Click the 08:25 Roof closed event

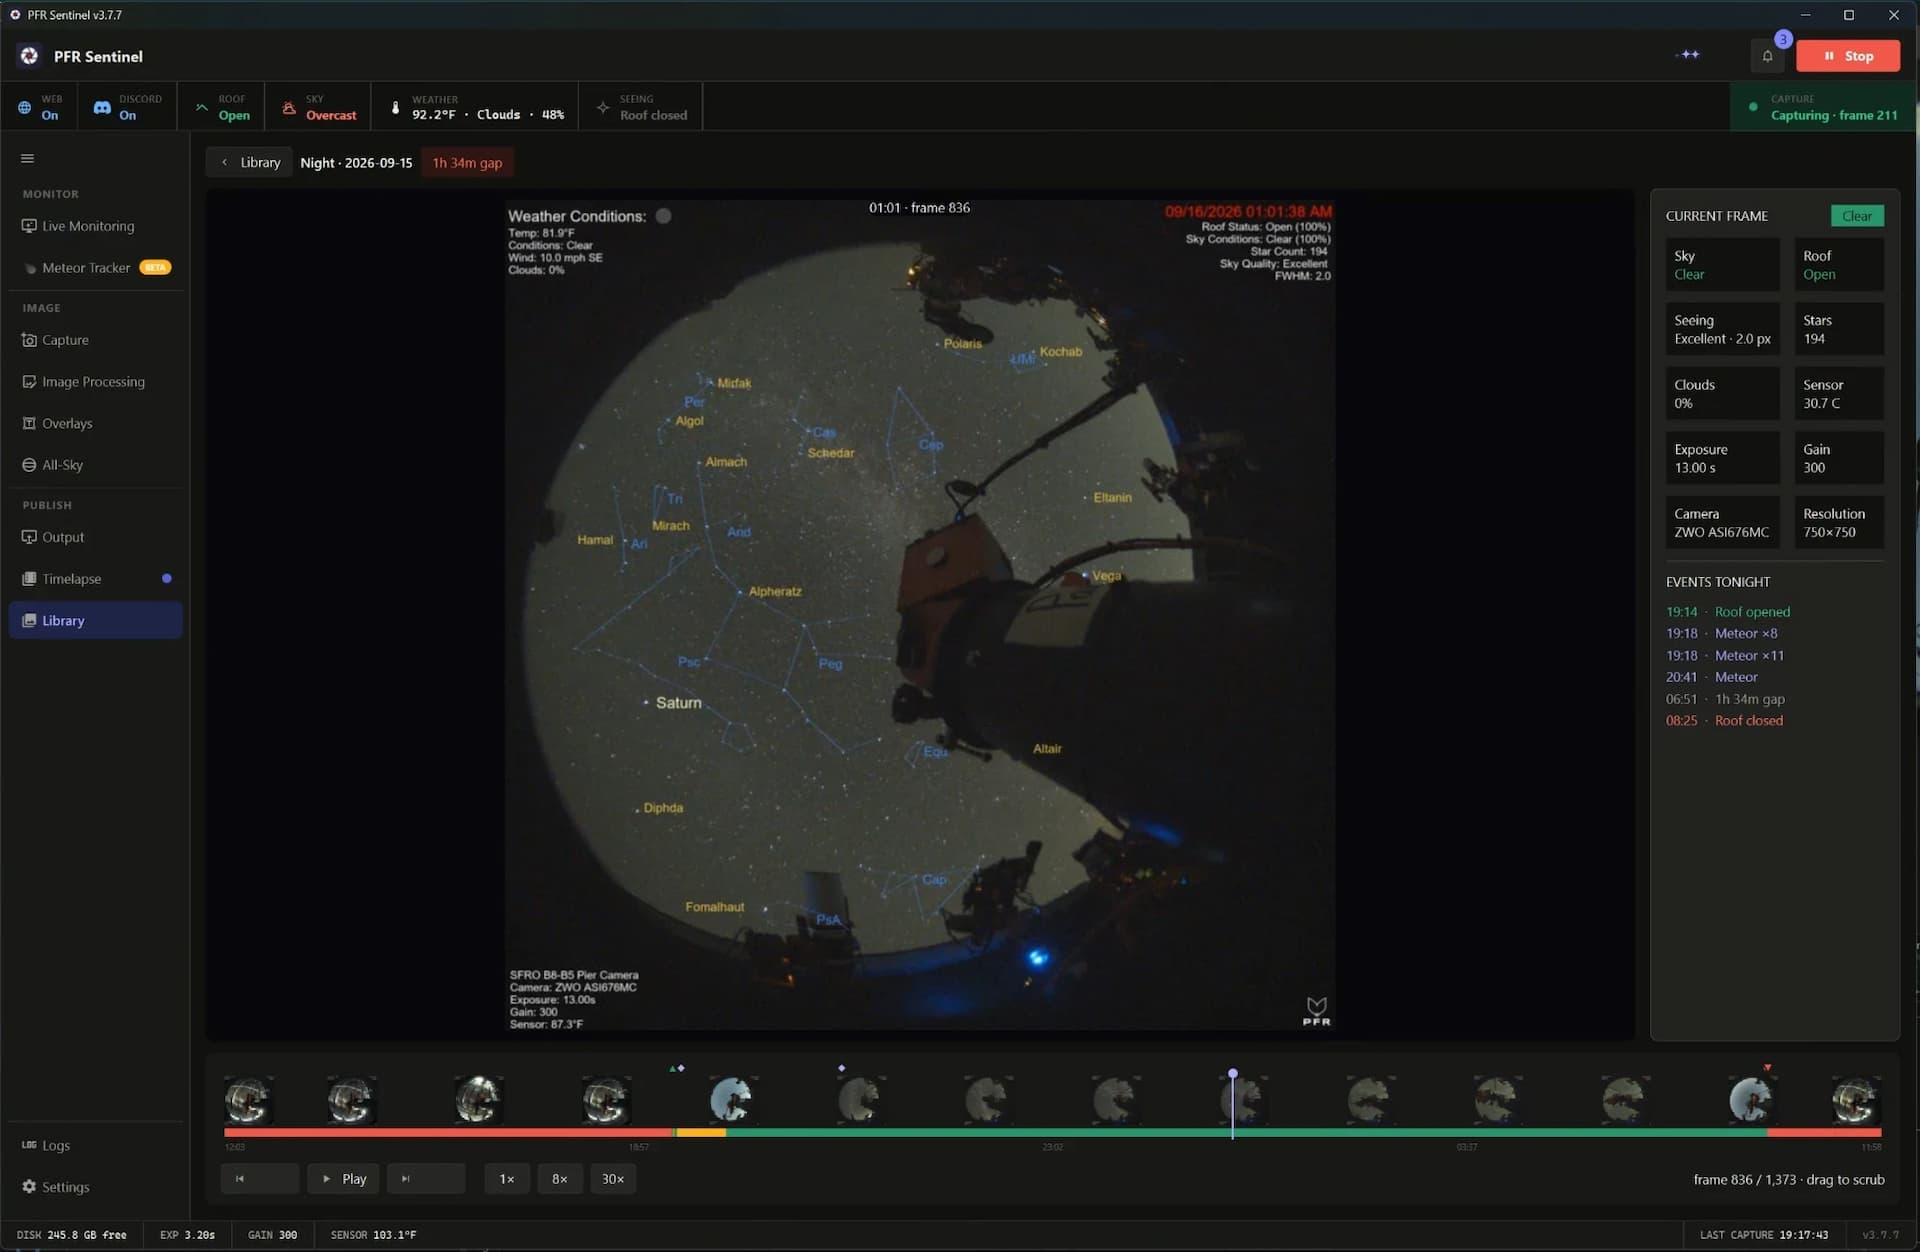[x=1725, y=721]
